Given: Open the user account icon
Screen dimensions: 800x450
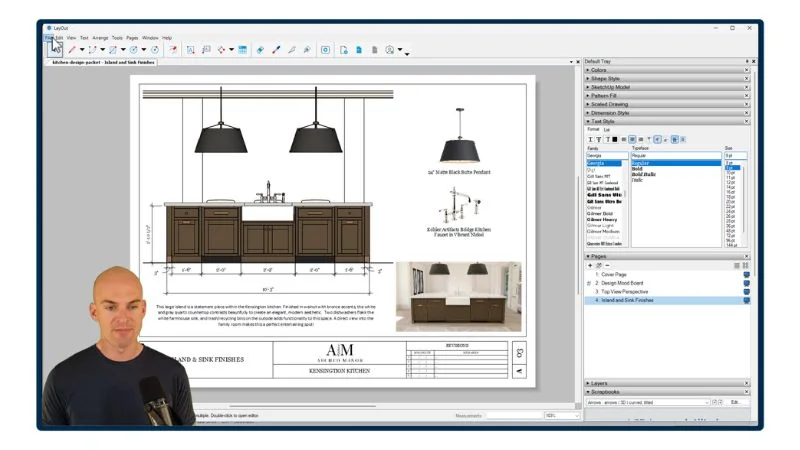Looking at the screenshot, I should 390,50.
